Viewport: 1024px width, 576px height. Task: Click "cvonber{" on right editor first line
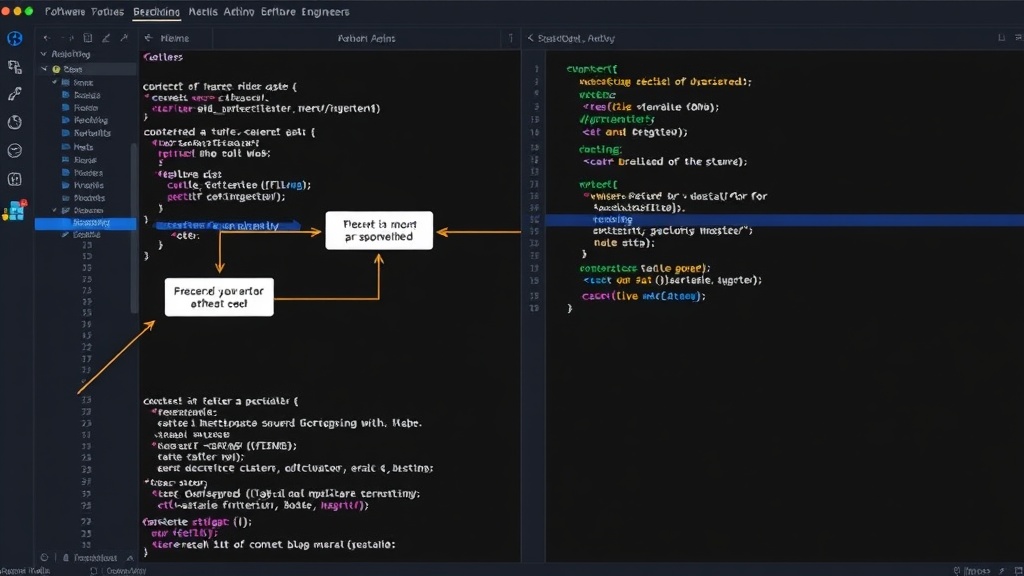point(592,69)
